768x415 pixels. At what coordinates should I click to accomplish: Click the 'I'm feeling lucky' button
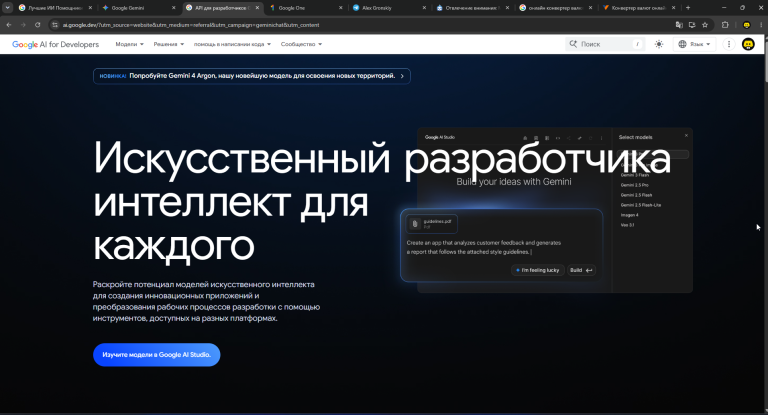(538, 270)
